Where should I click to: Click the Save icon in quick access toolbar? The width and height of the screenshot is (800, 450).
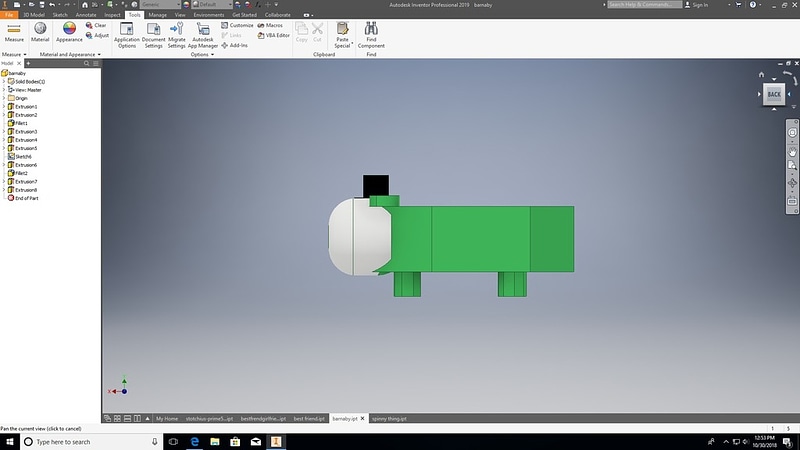coord(42,5)
